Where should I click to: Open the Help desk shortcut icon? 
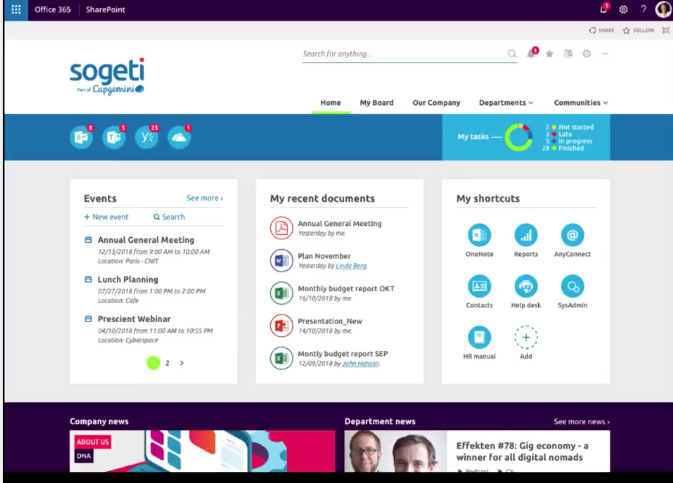pos(525,286)
